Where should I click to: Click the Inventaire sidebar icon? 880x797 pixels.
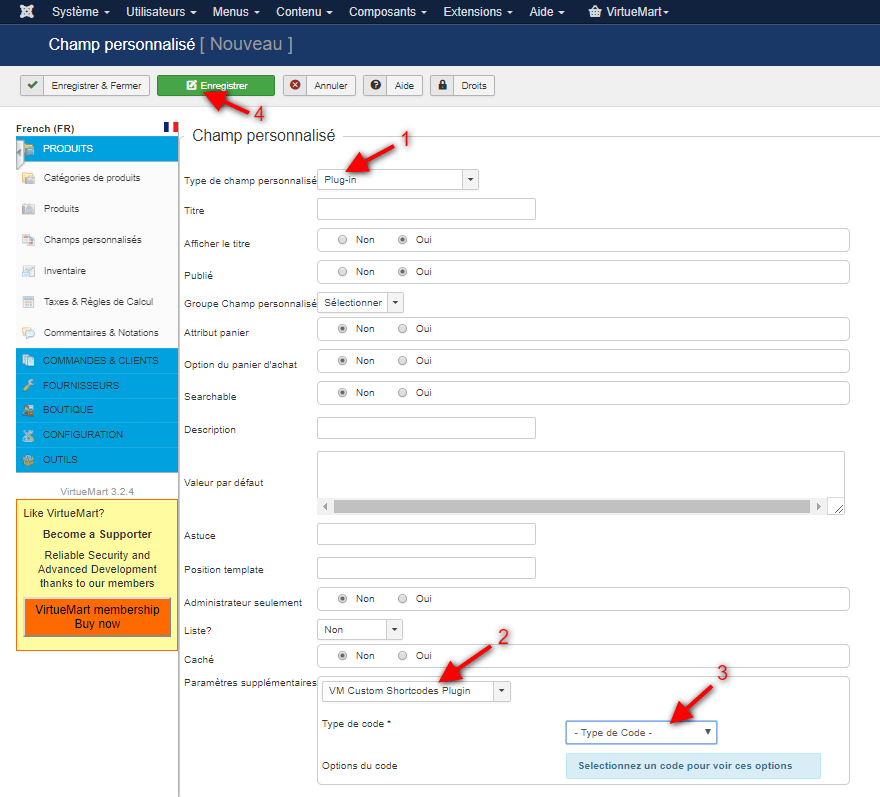click(x=29, y=271)
